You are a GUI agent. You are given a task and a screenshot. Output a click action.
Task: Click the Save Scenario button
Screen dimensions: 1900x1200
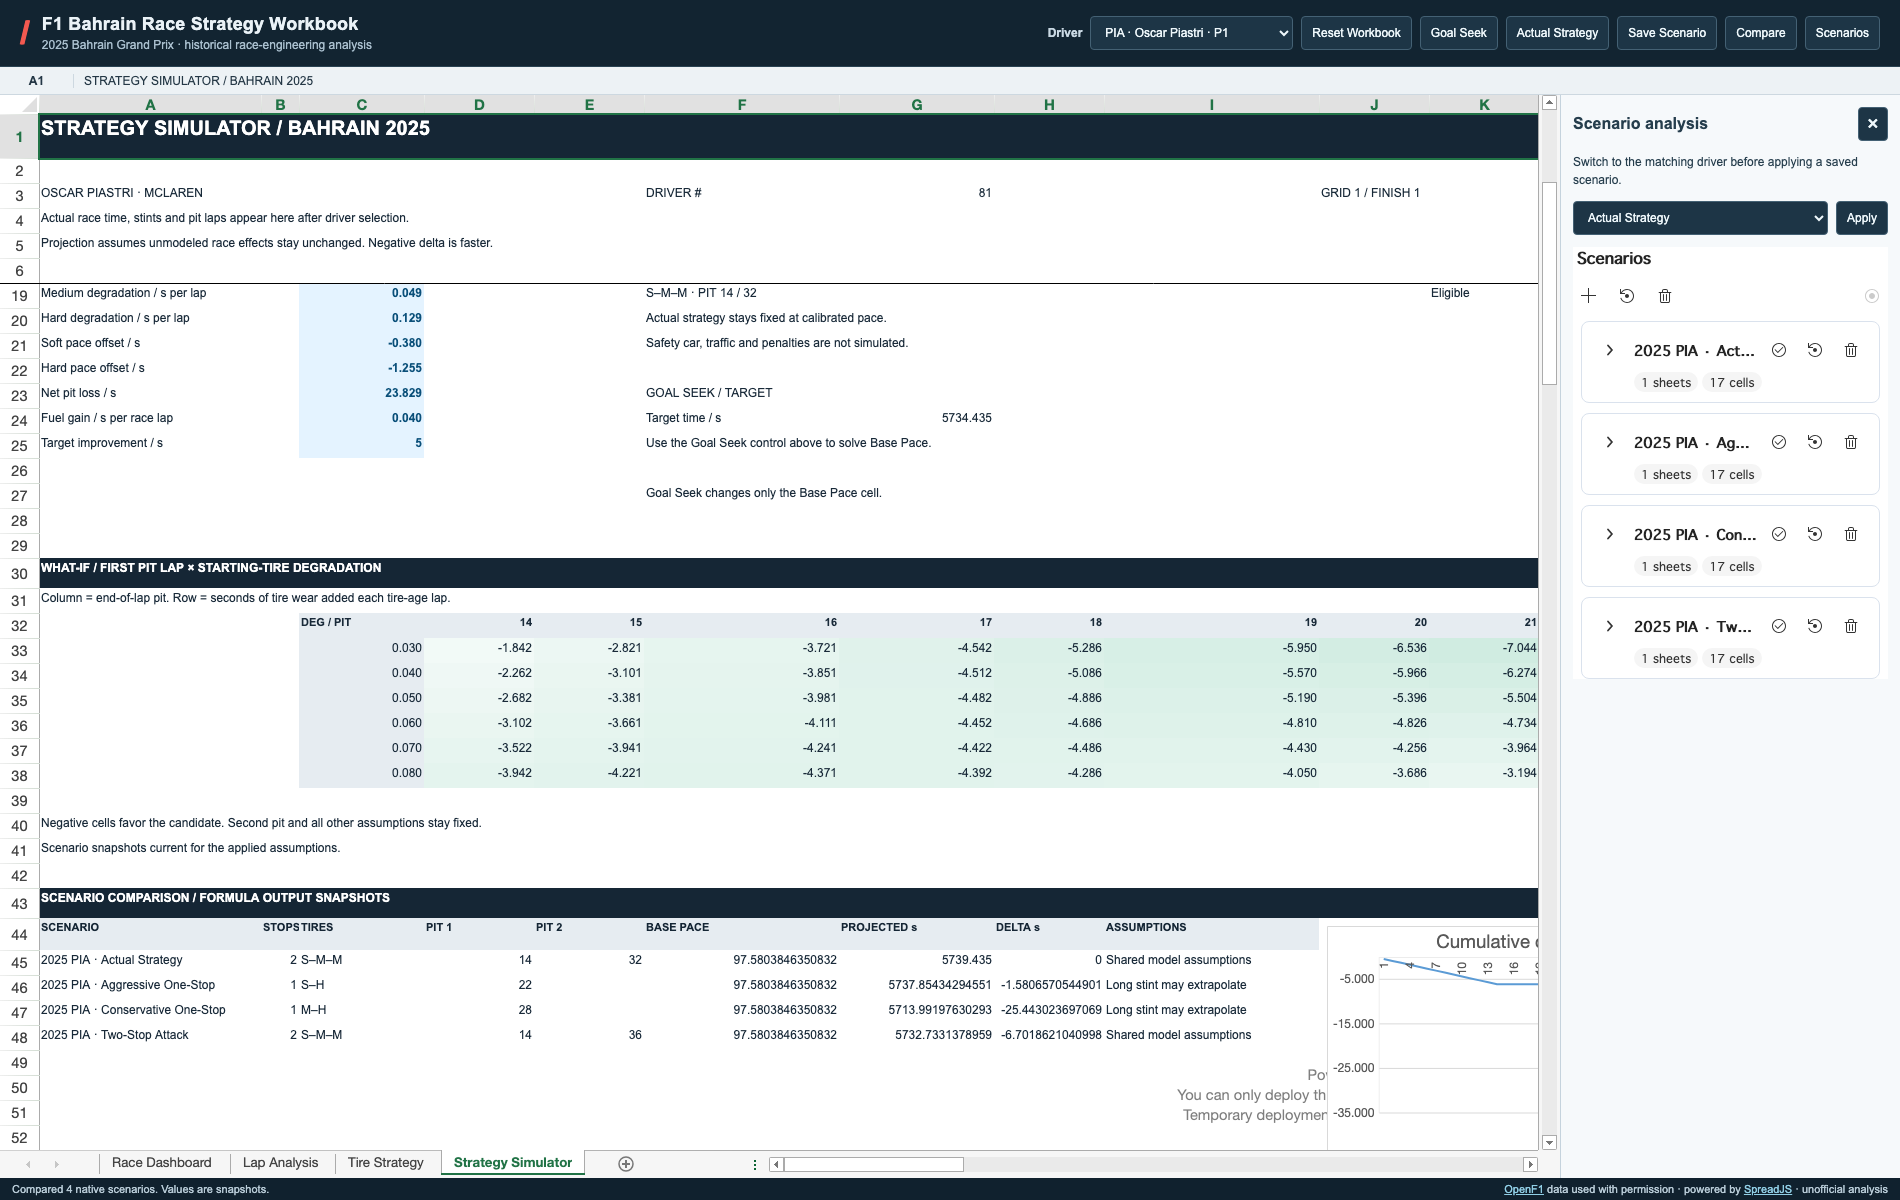click(x=1667, y=33)
